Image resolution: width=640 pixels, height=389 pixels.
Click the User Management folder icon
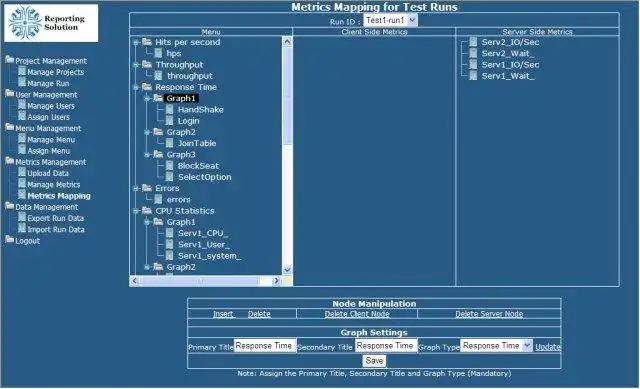click(10, 94)
